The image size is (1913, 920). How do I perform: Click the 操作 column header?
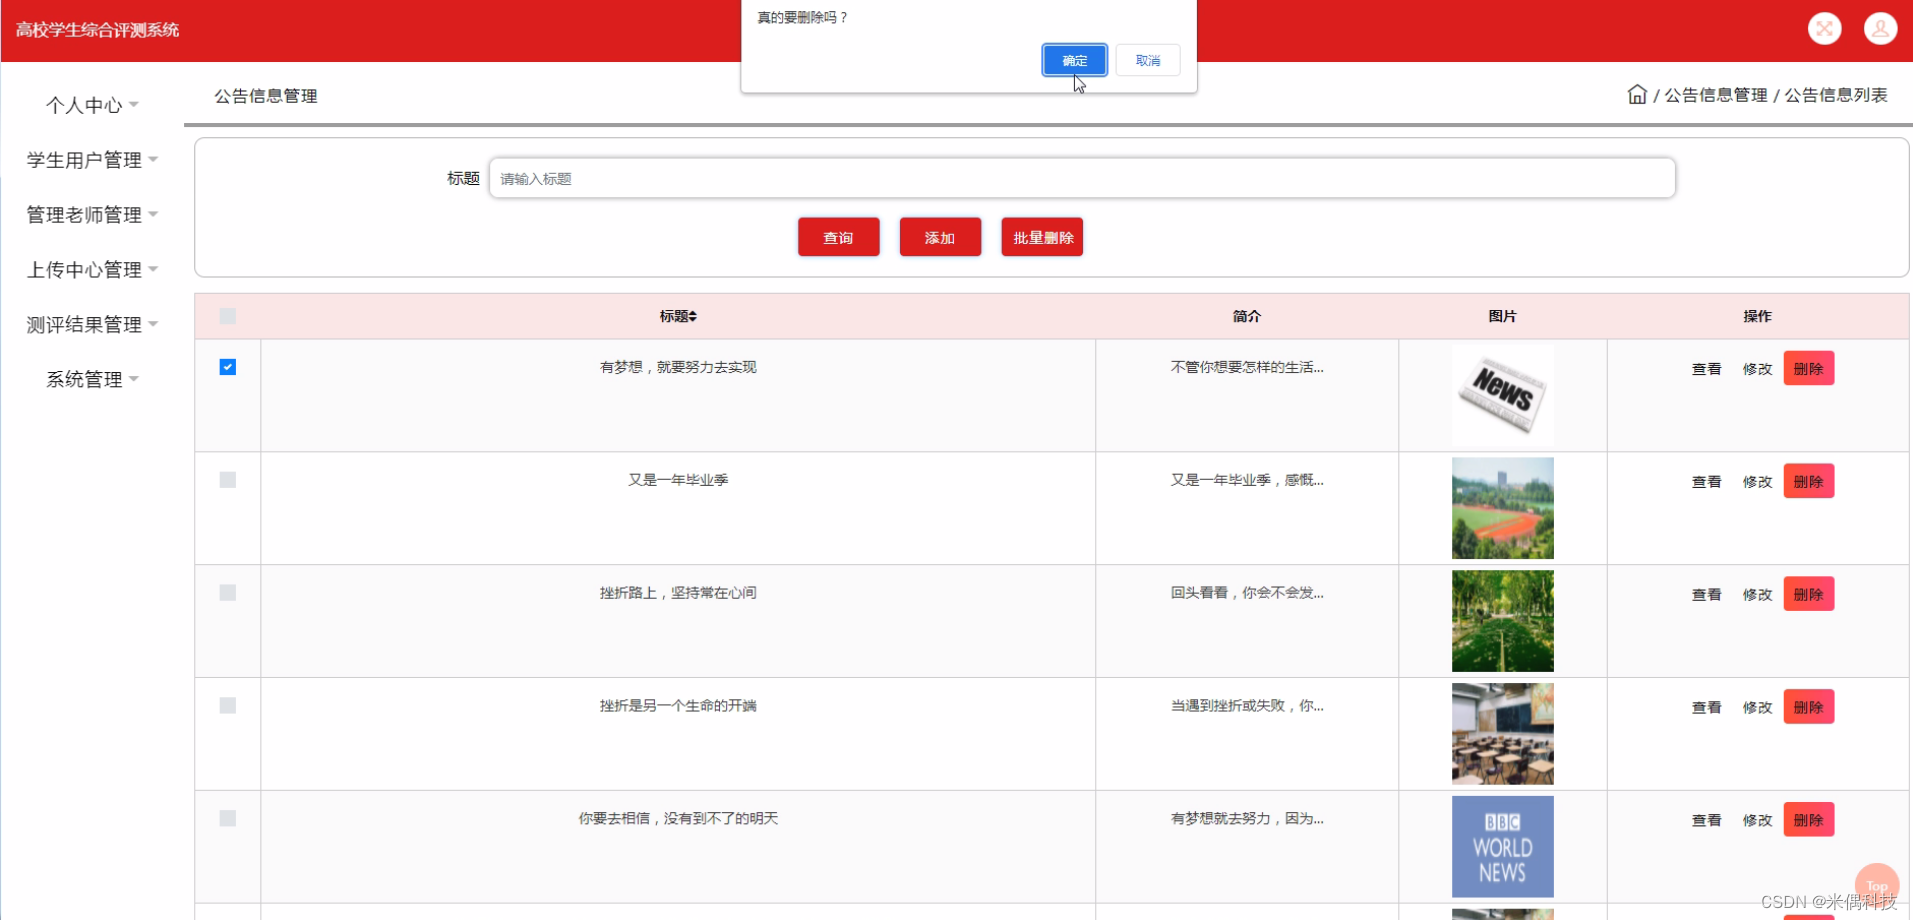pos(1757,316)
